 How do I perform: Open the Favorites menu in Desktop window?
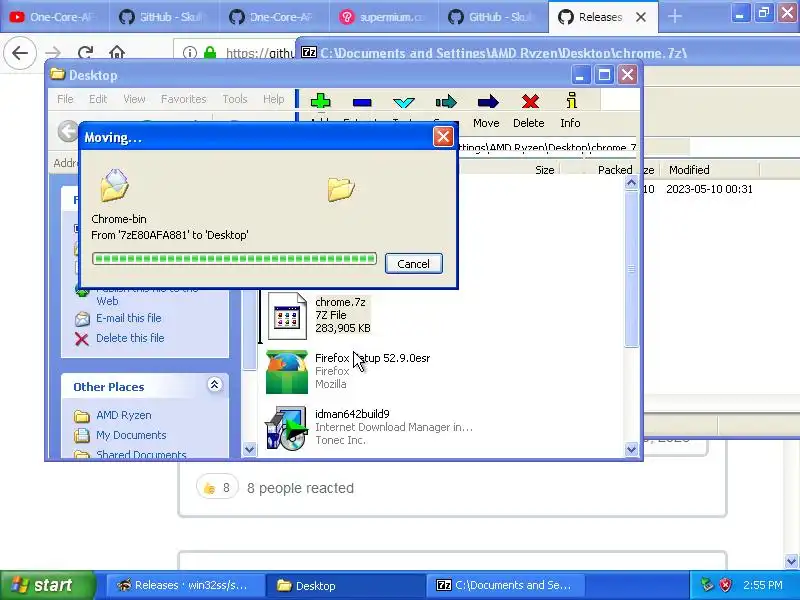point(183,99)
